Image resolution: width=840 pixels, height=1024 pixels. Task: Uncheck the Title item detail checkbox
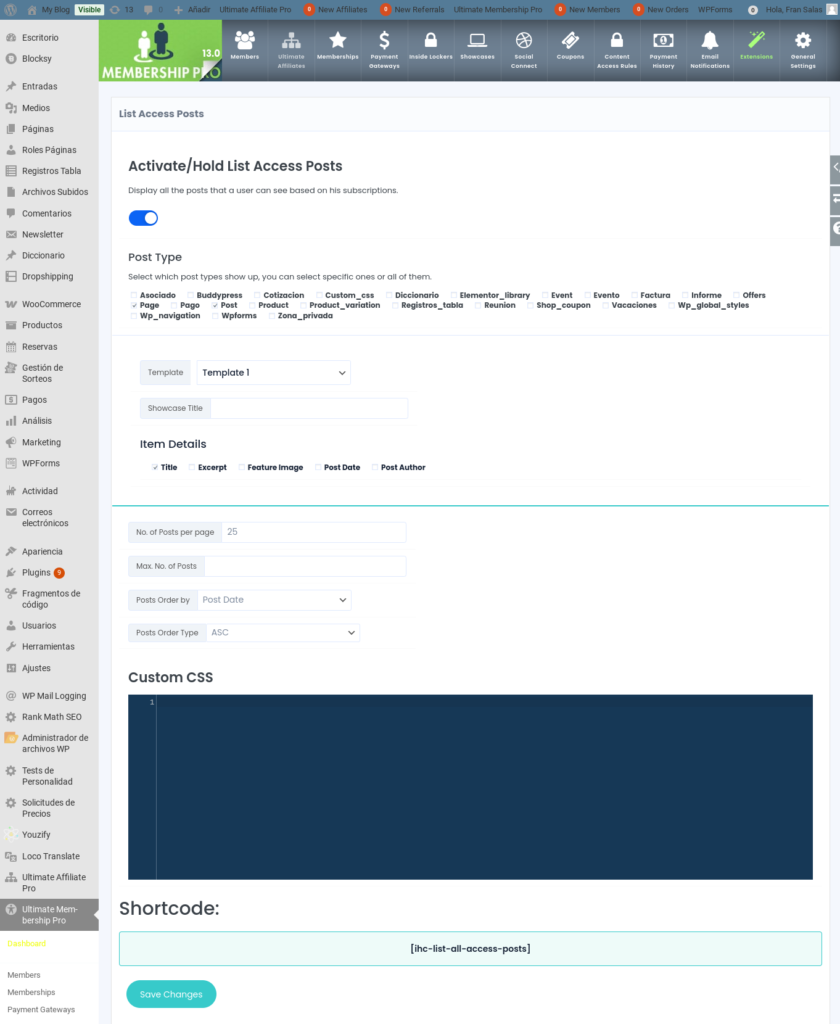point(155,468)
